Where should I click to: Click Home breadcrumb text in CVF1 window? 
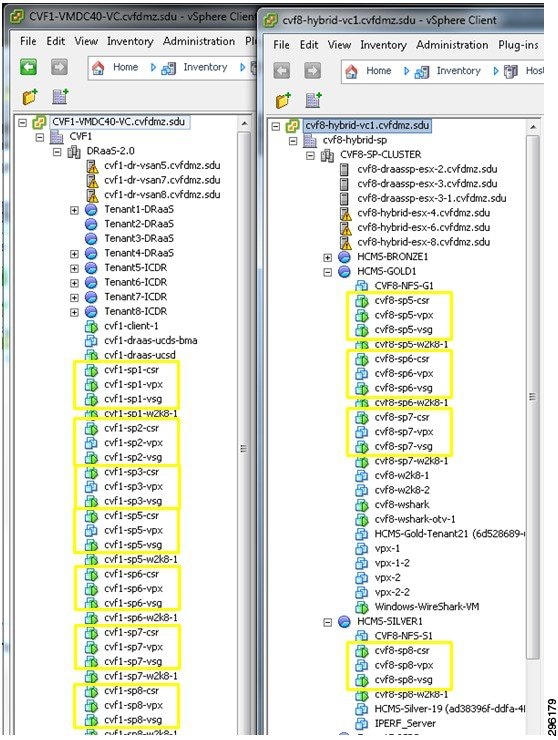point(126,67)
